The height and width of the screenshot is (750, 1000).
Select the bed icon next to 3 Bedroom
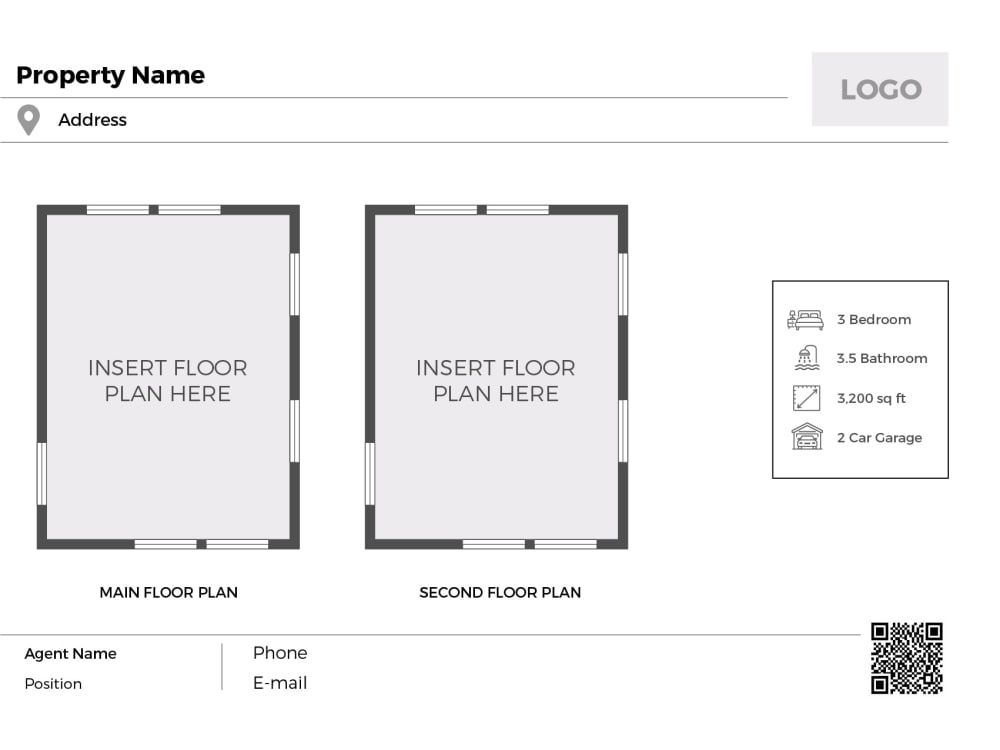pos(805,320)
